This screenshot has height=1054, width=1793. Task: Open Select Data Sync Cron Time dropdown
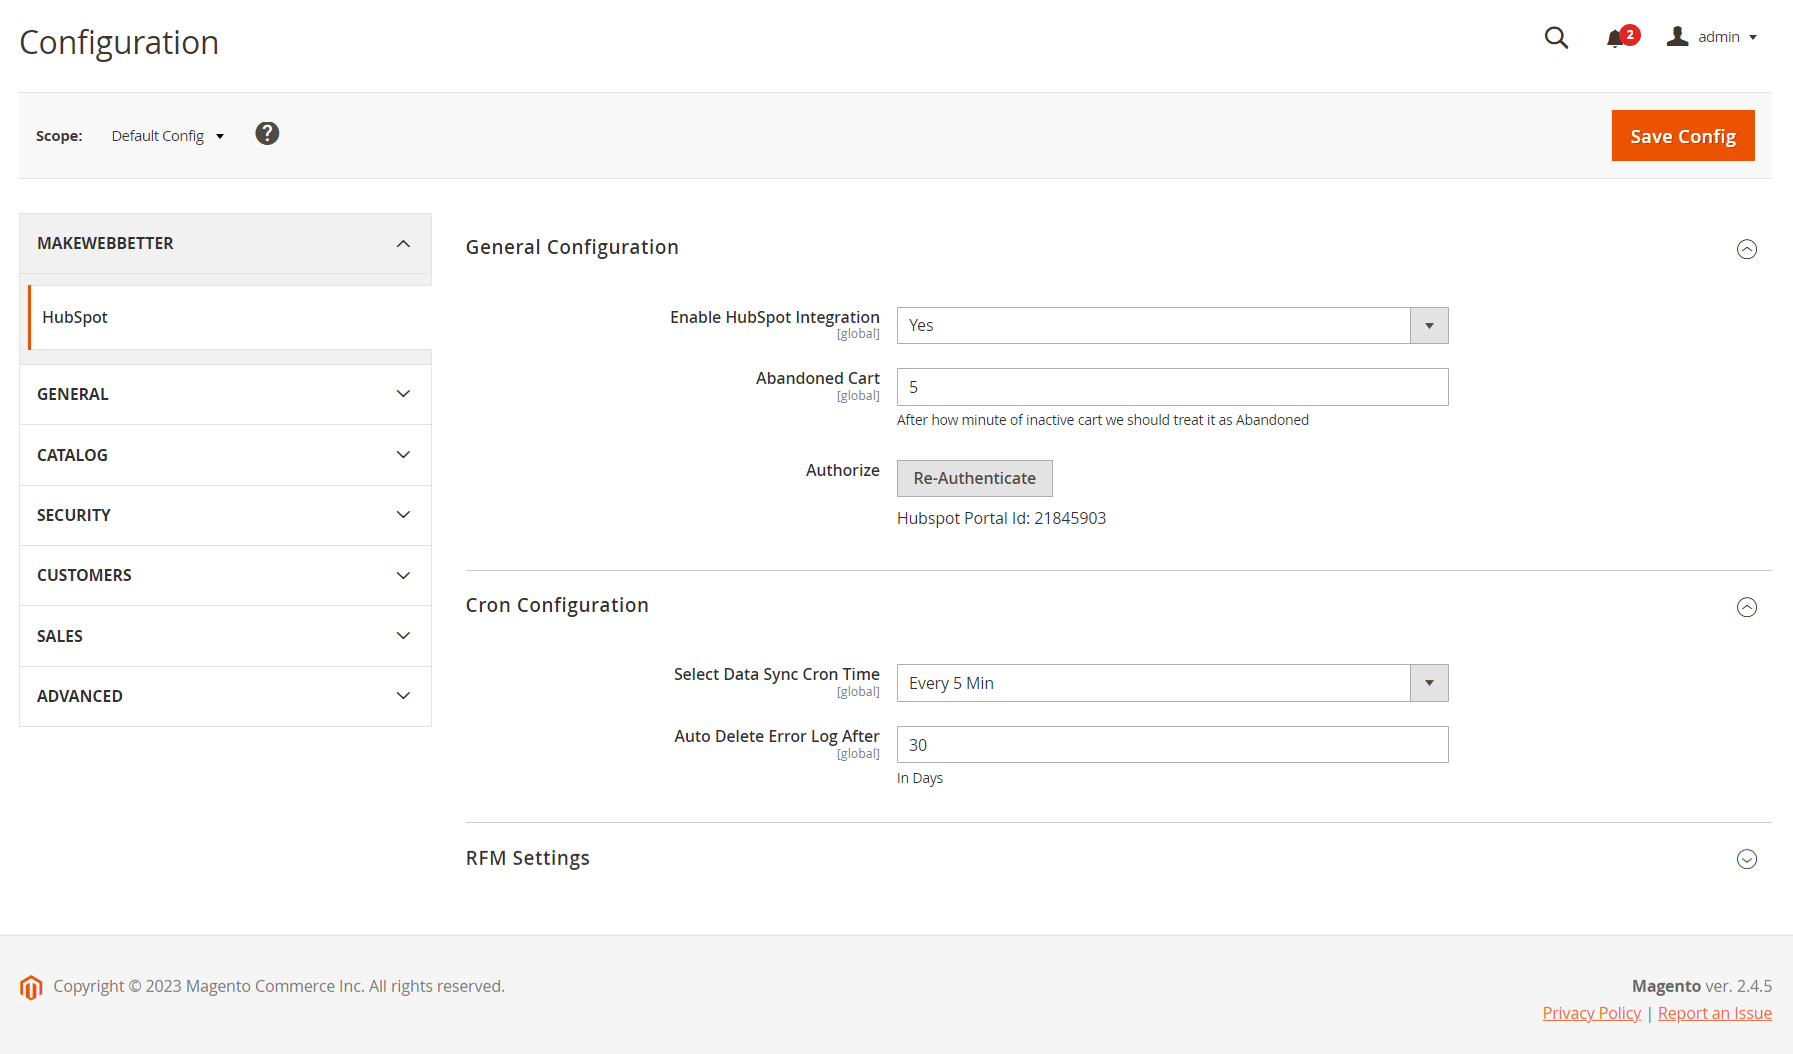[x=1171, y=683]
